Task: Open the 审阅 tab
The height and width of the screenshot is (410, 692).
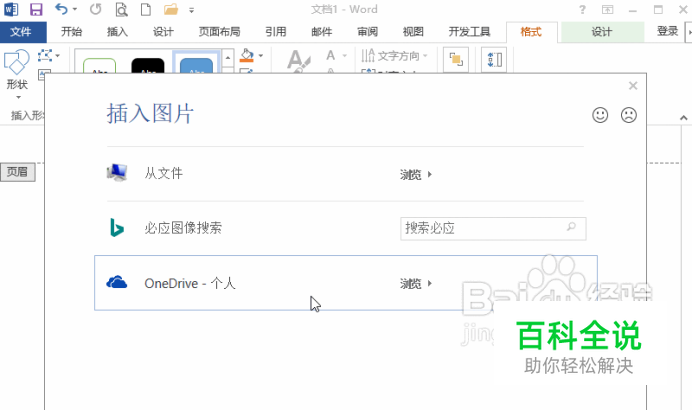Action: tap(367, 32)
